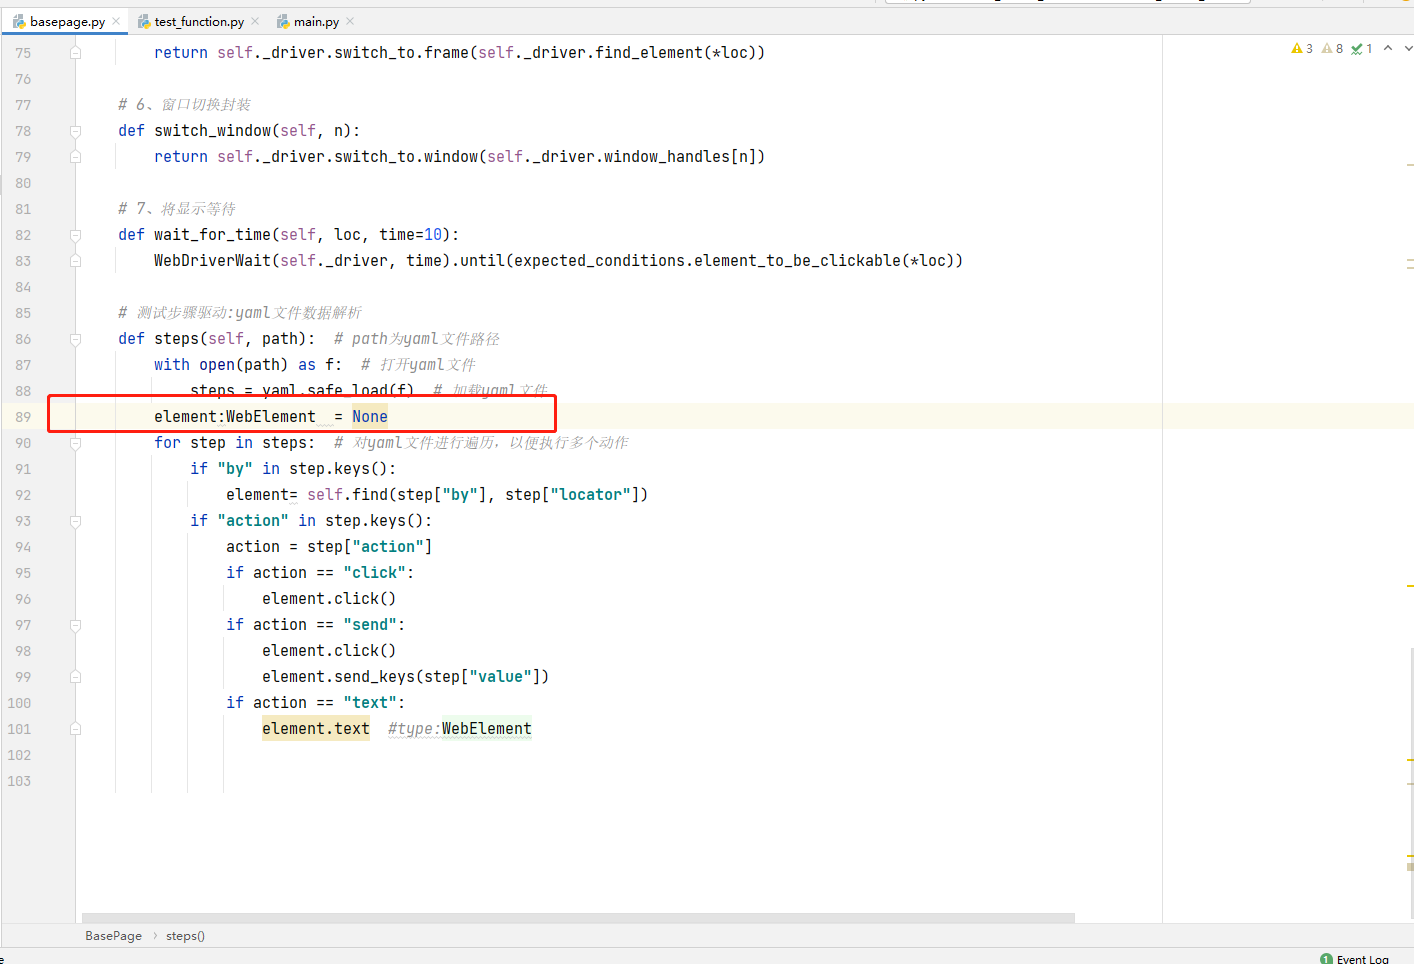Click the element.send_keys call on line 99

click(x=405, y=677)
